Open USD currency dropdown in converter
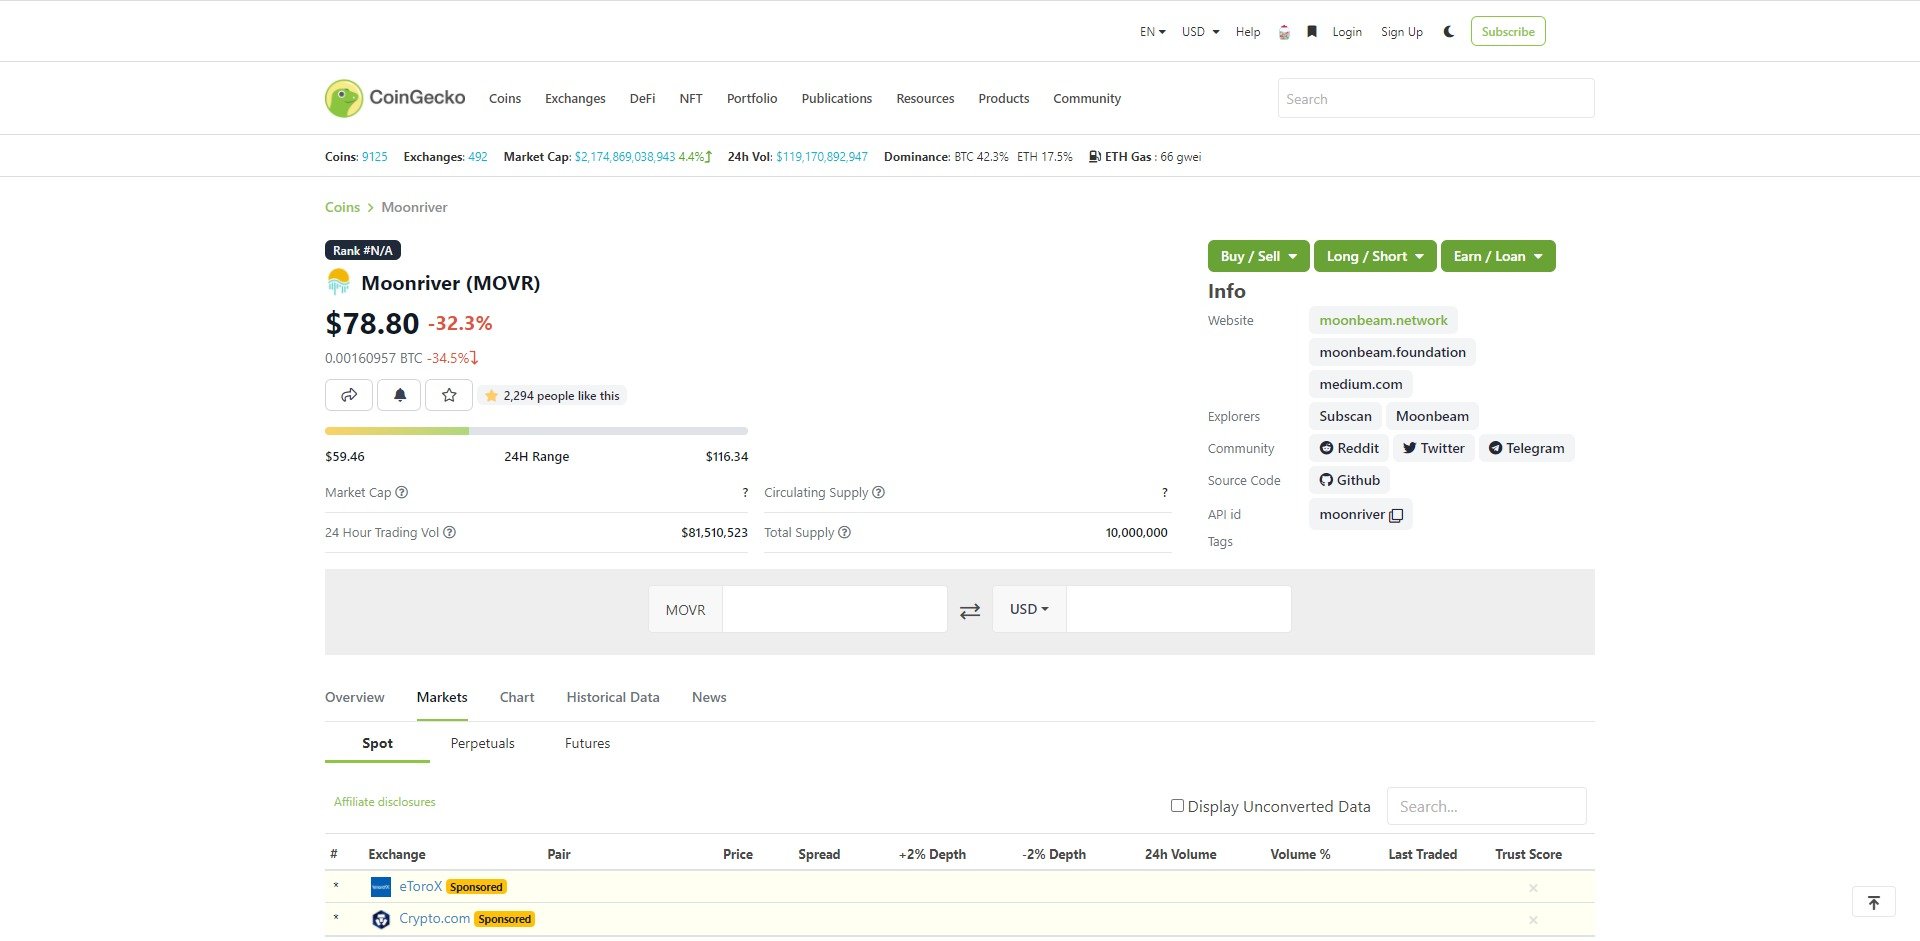This screenshot has height=941, width=1920. point(1029,609)
